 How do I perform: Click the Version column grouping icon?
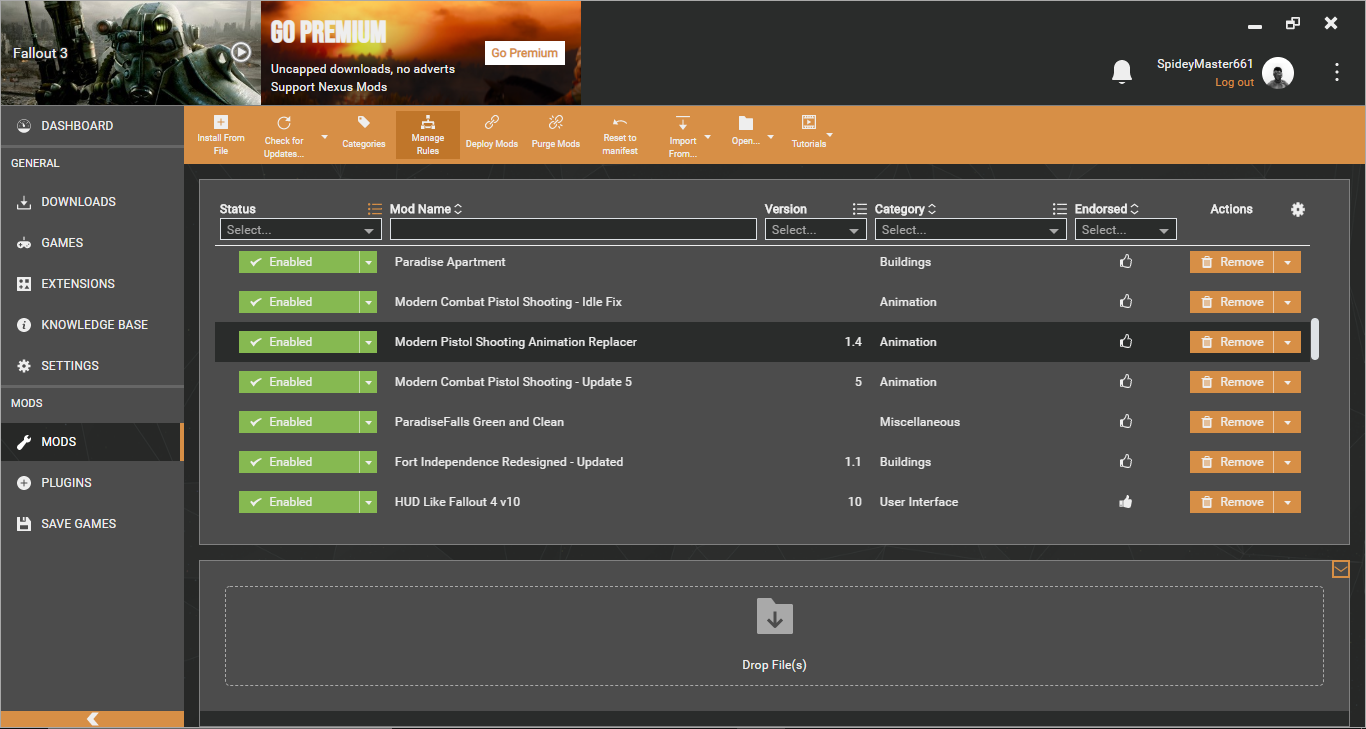[x=860, y=209]
